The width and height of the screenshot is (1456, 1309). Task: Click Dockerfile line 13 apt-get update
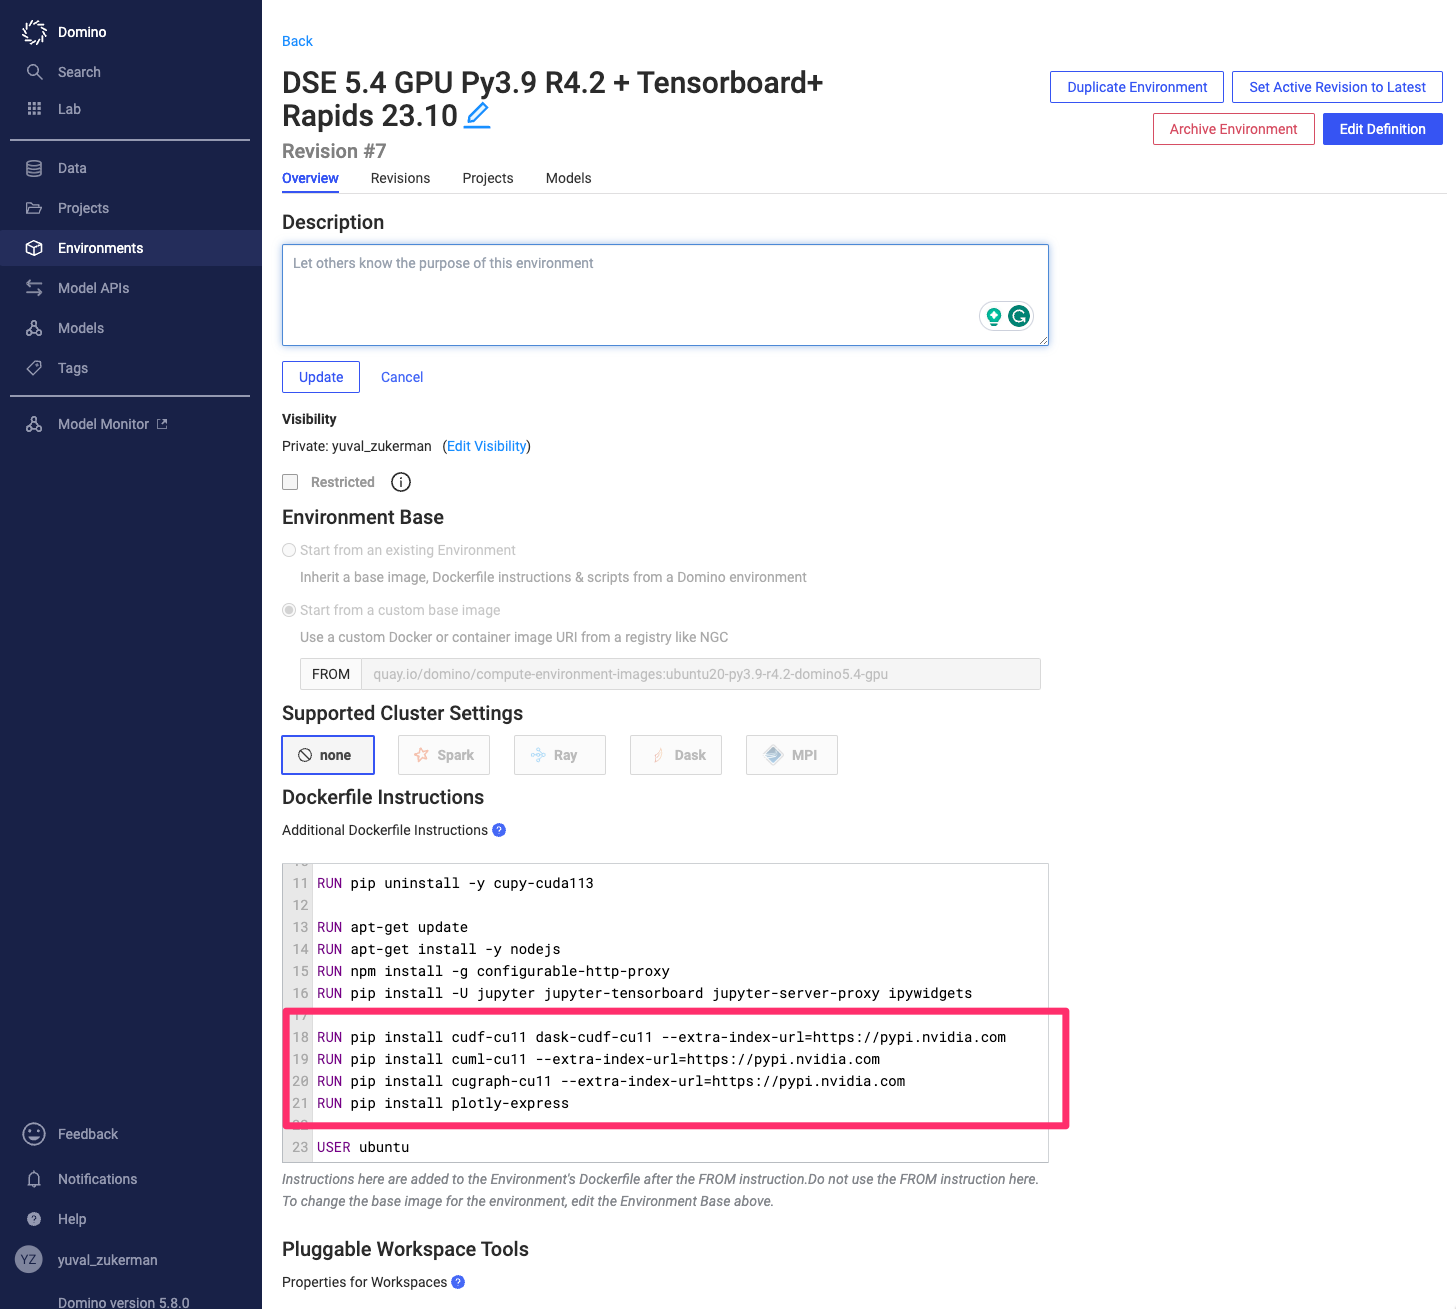tap(392, 927)
